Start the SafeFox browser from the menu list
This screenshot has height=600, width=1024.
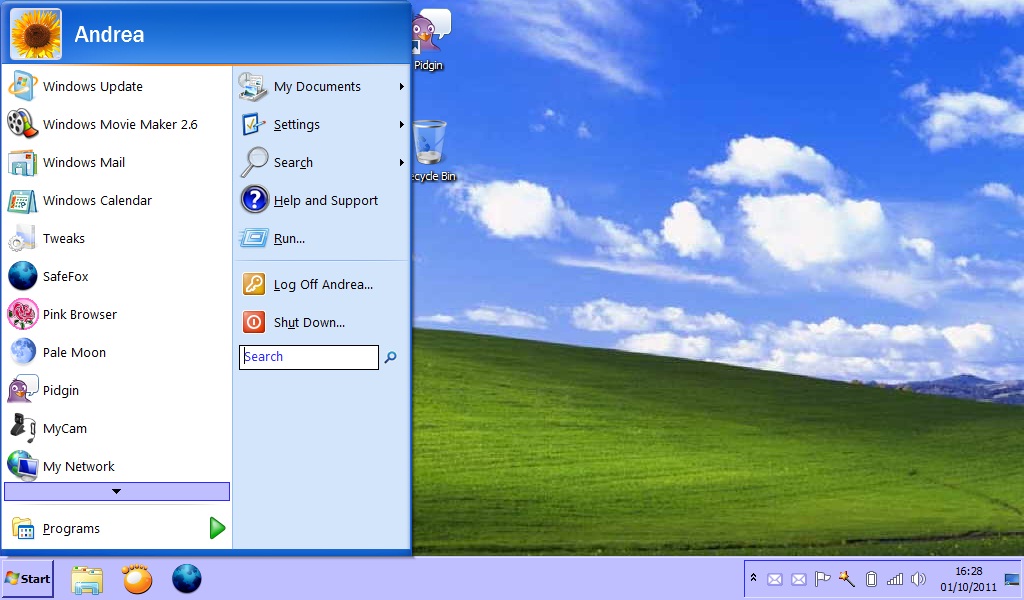tap(117, 276)
